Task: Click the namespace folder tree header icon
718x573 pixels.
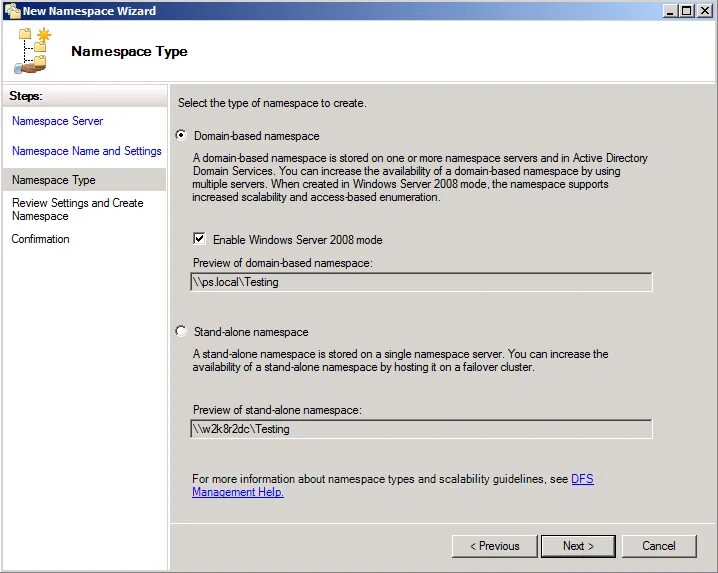Action: click(x=33, y=50)
